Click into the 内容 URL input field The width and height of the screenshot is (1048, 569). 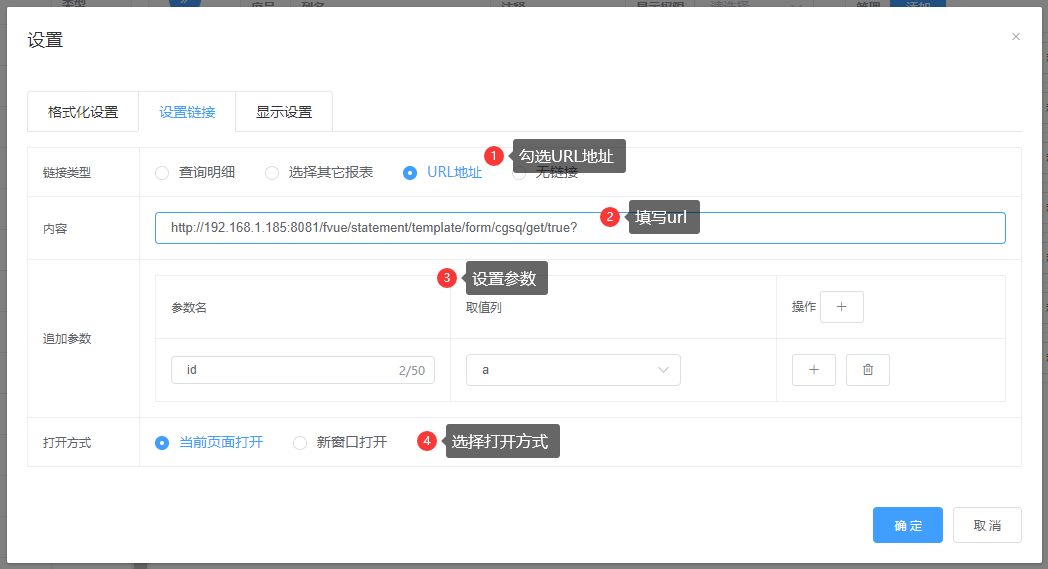click(579, 228)
